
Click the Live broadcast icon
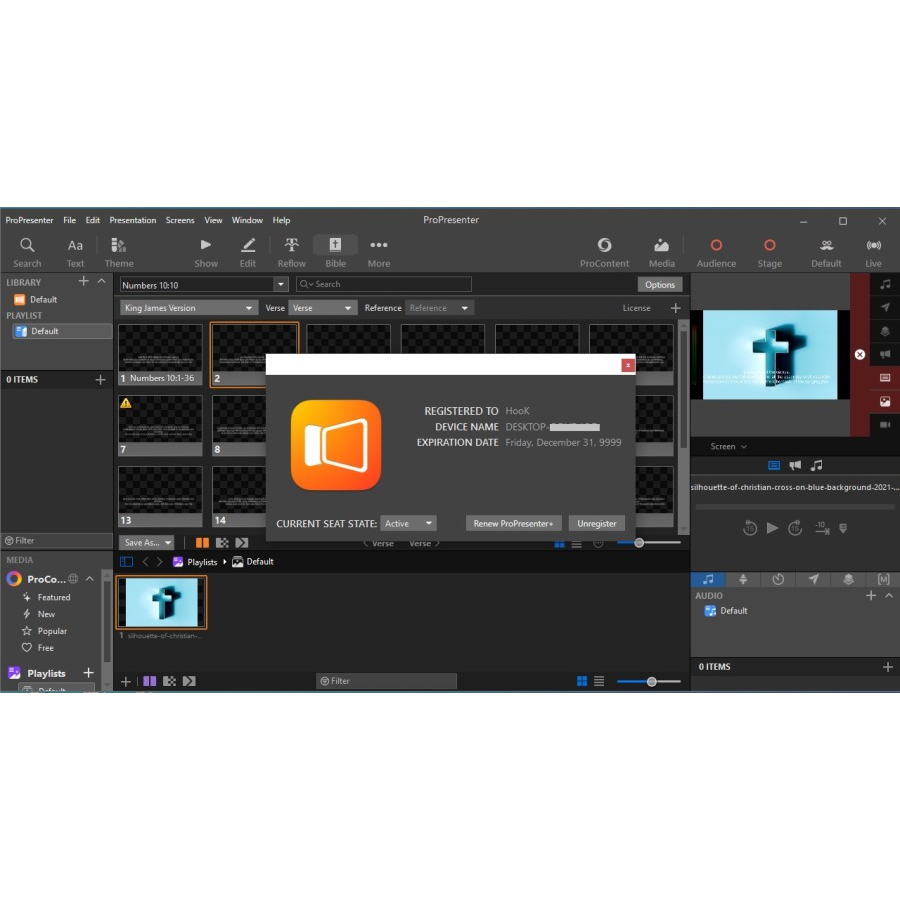[873, 253]
